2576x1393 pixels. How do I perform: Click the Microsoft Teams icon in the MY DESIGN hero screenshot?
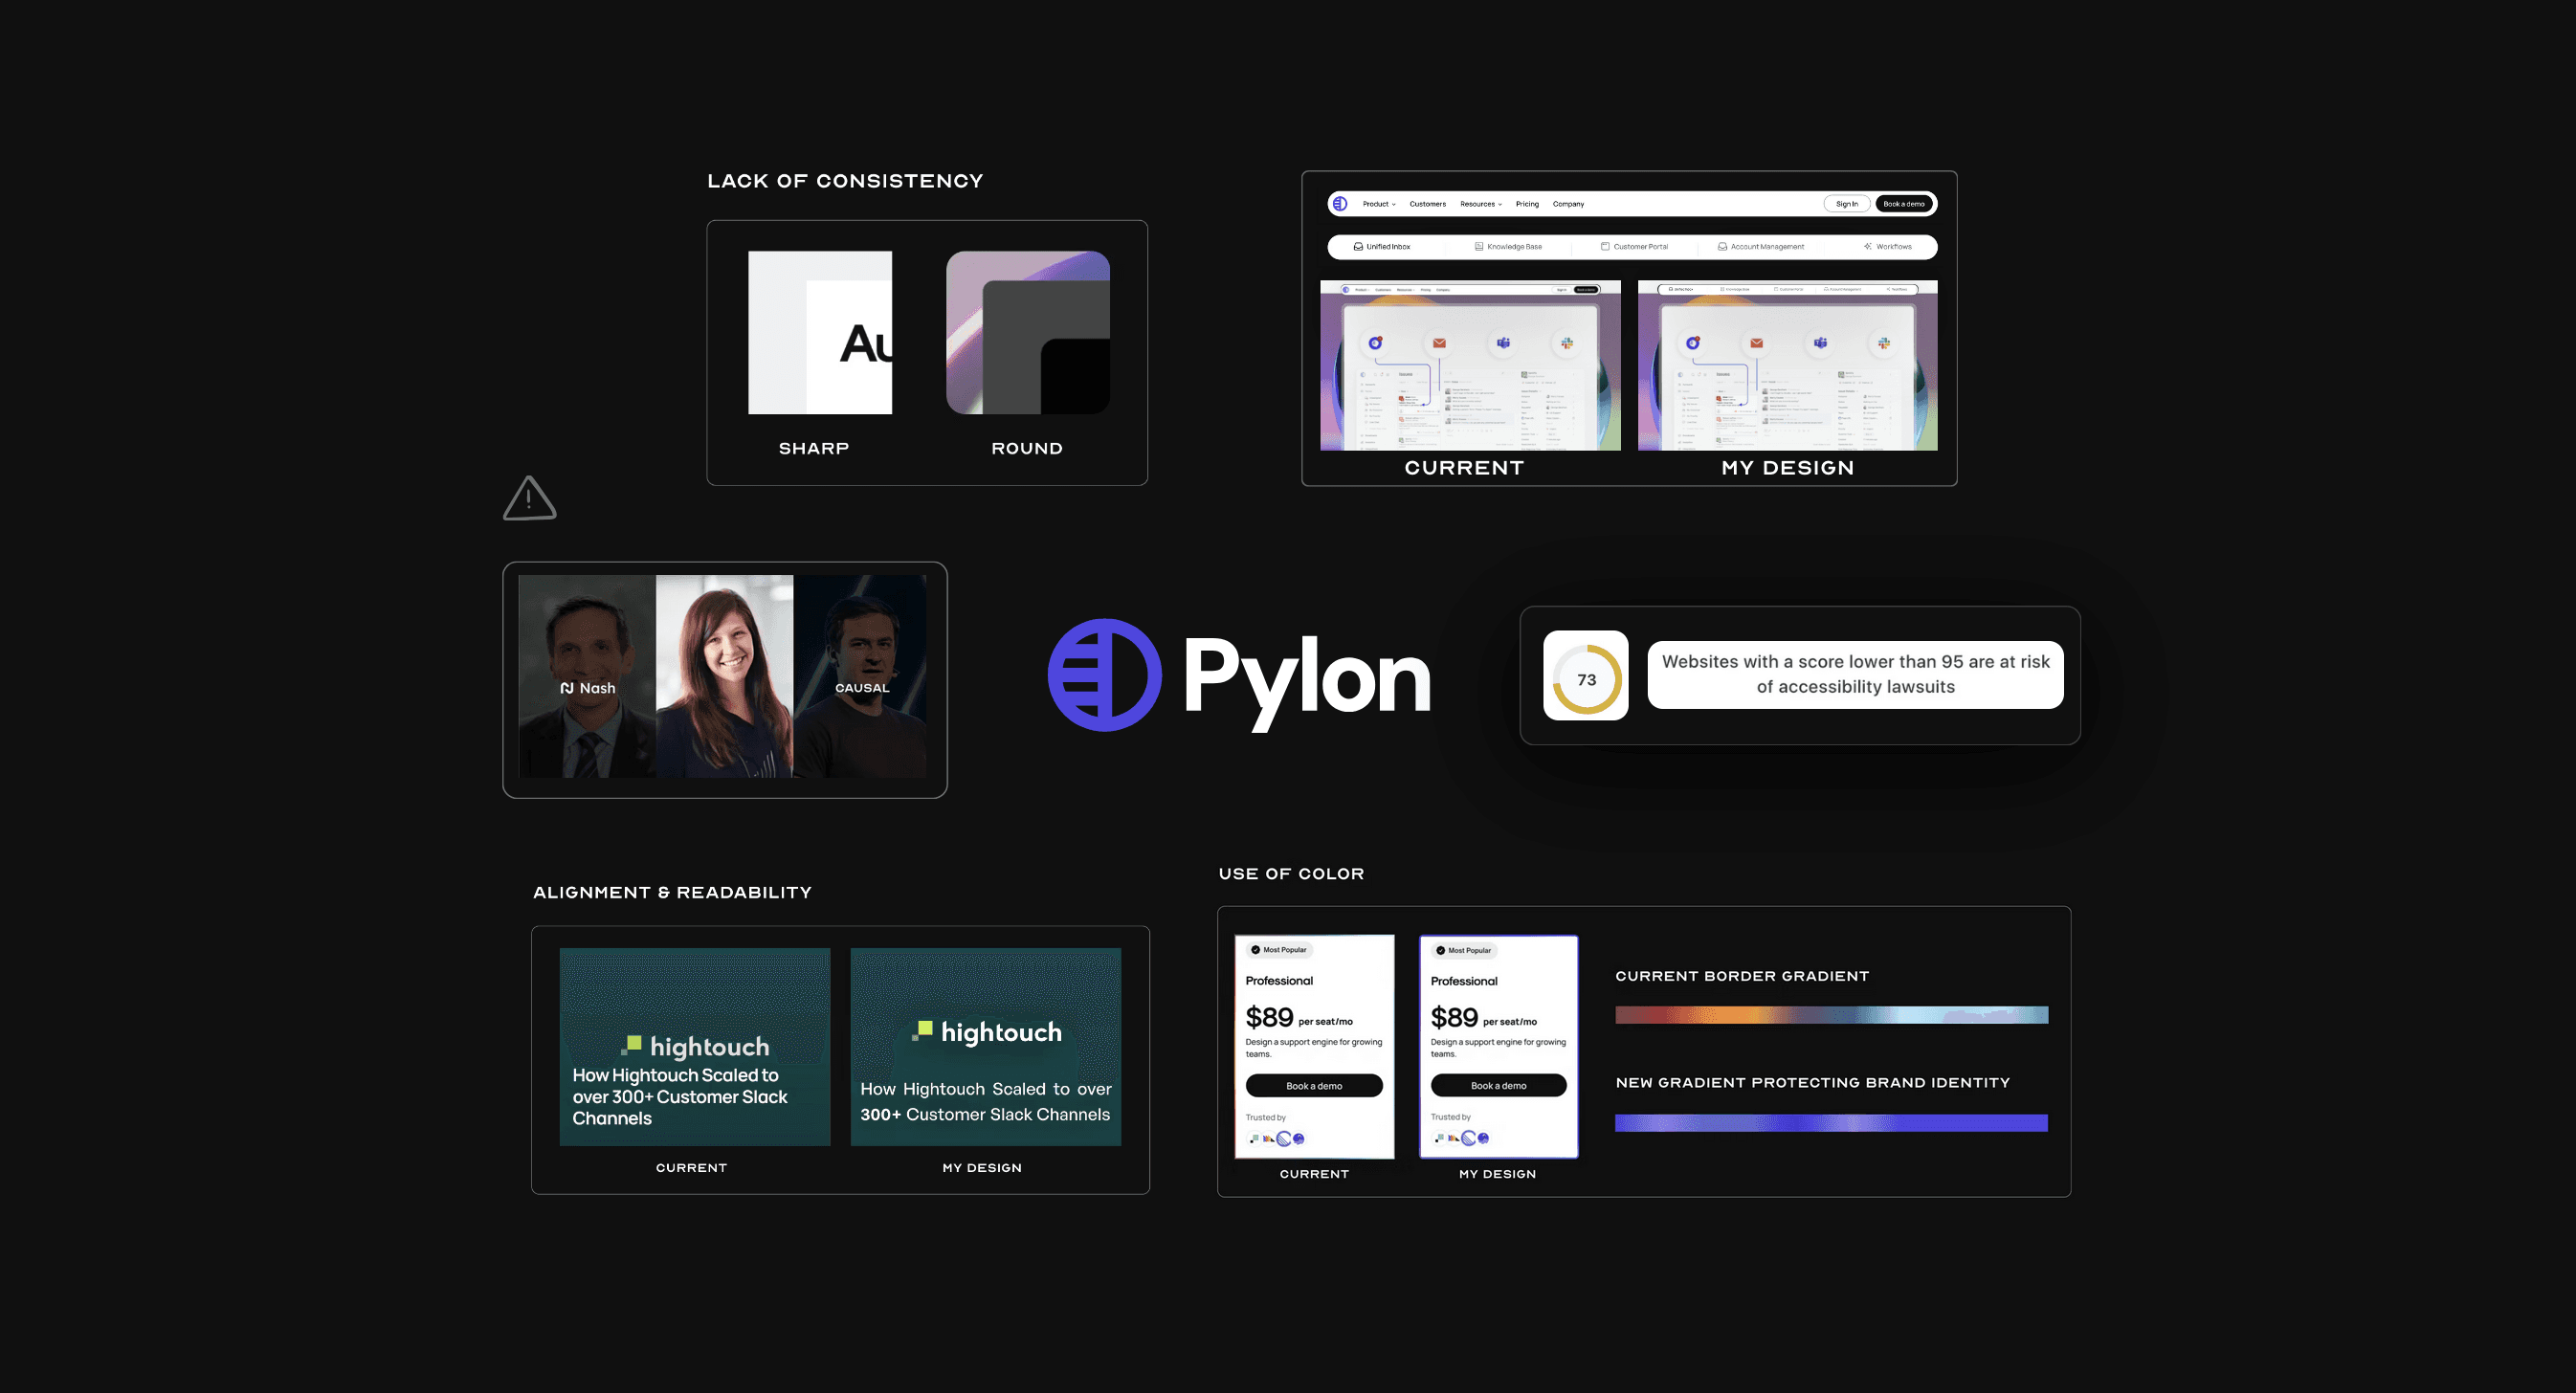(1821, 343)
